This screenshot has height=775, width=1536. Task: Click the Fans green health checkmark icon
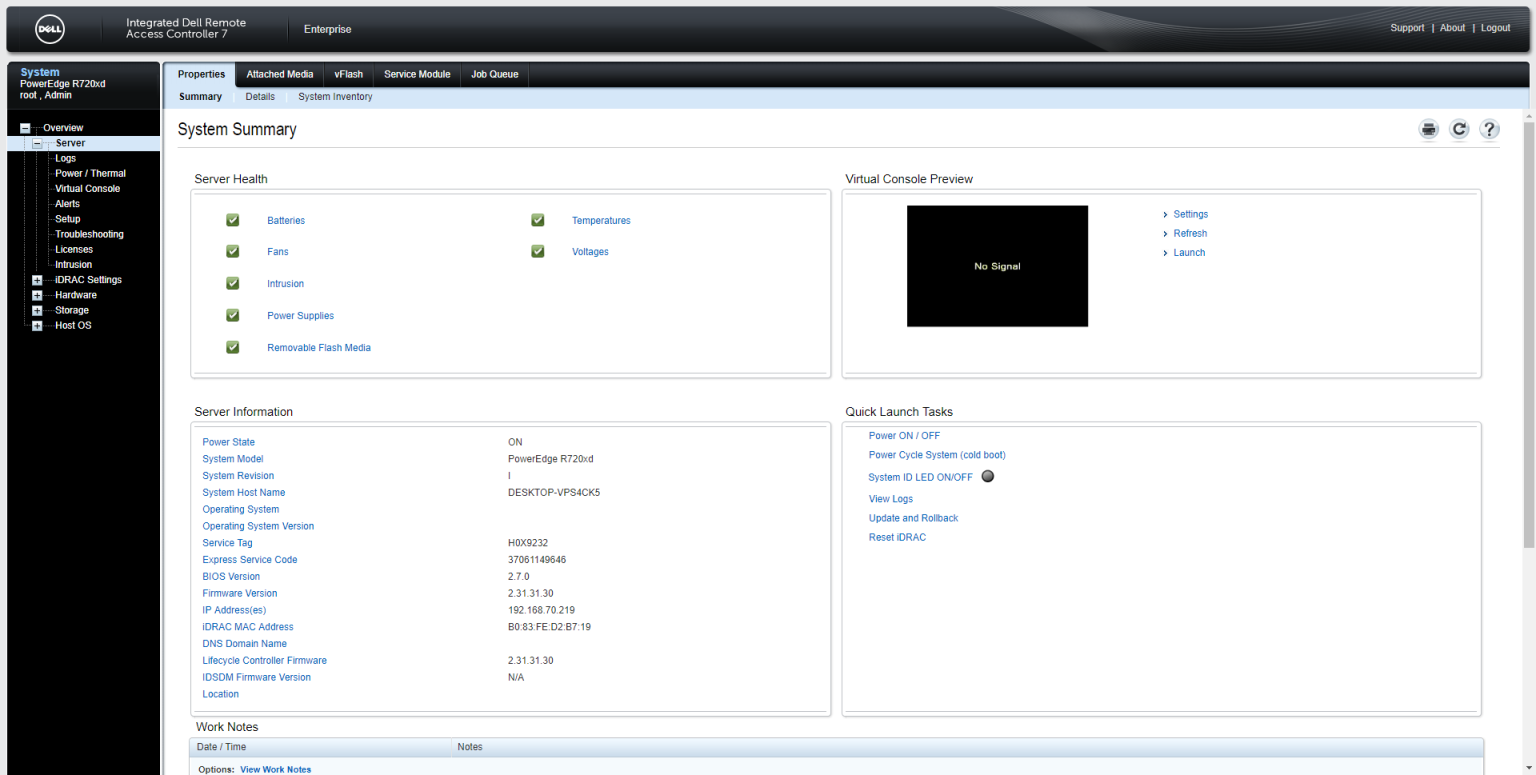click(x=233, y=252)
